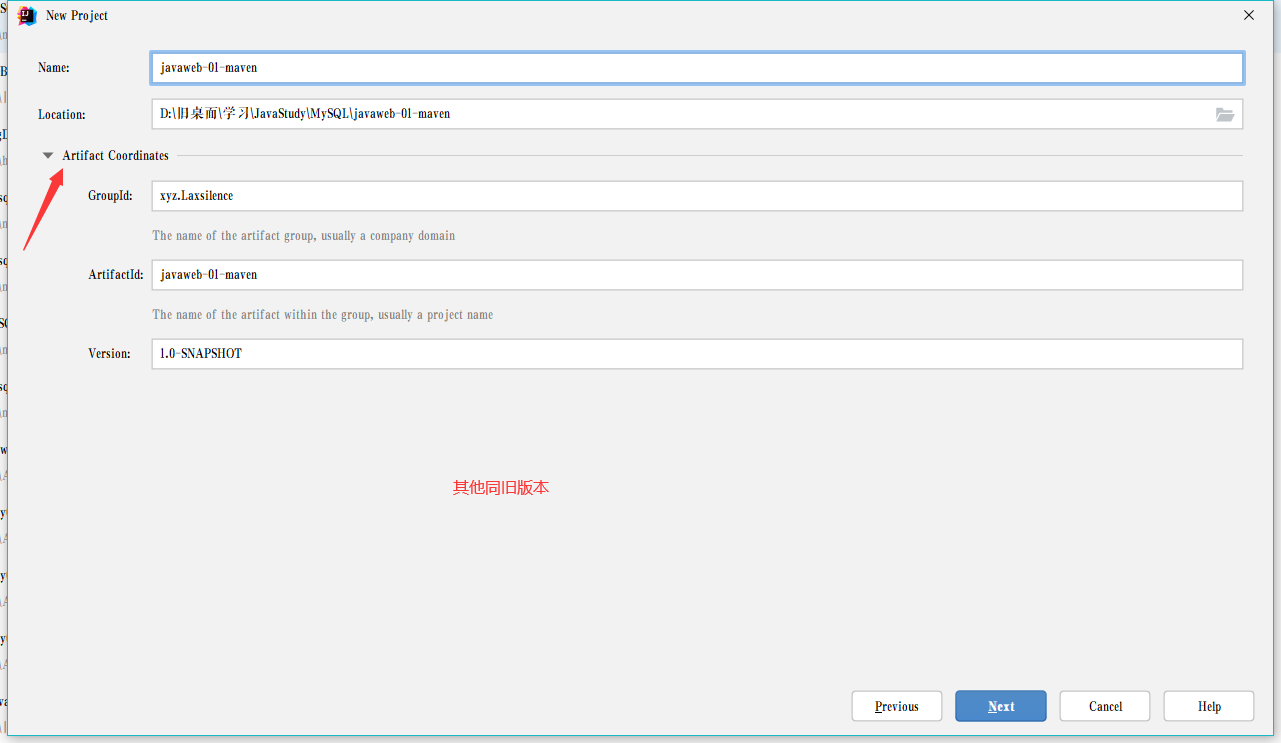Click inside the Location path field
The width and height of the screenshot is (1281, 743).
[680, 114]
